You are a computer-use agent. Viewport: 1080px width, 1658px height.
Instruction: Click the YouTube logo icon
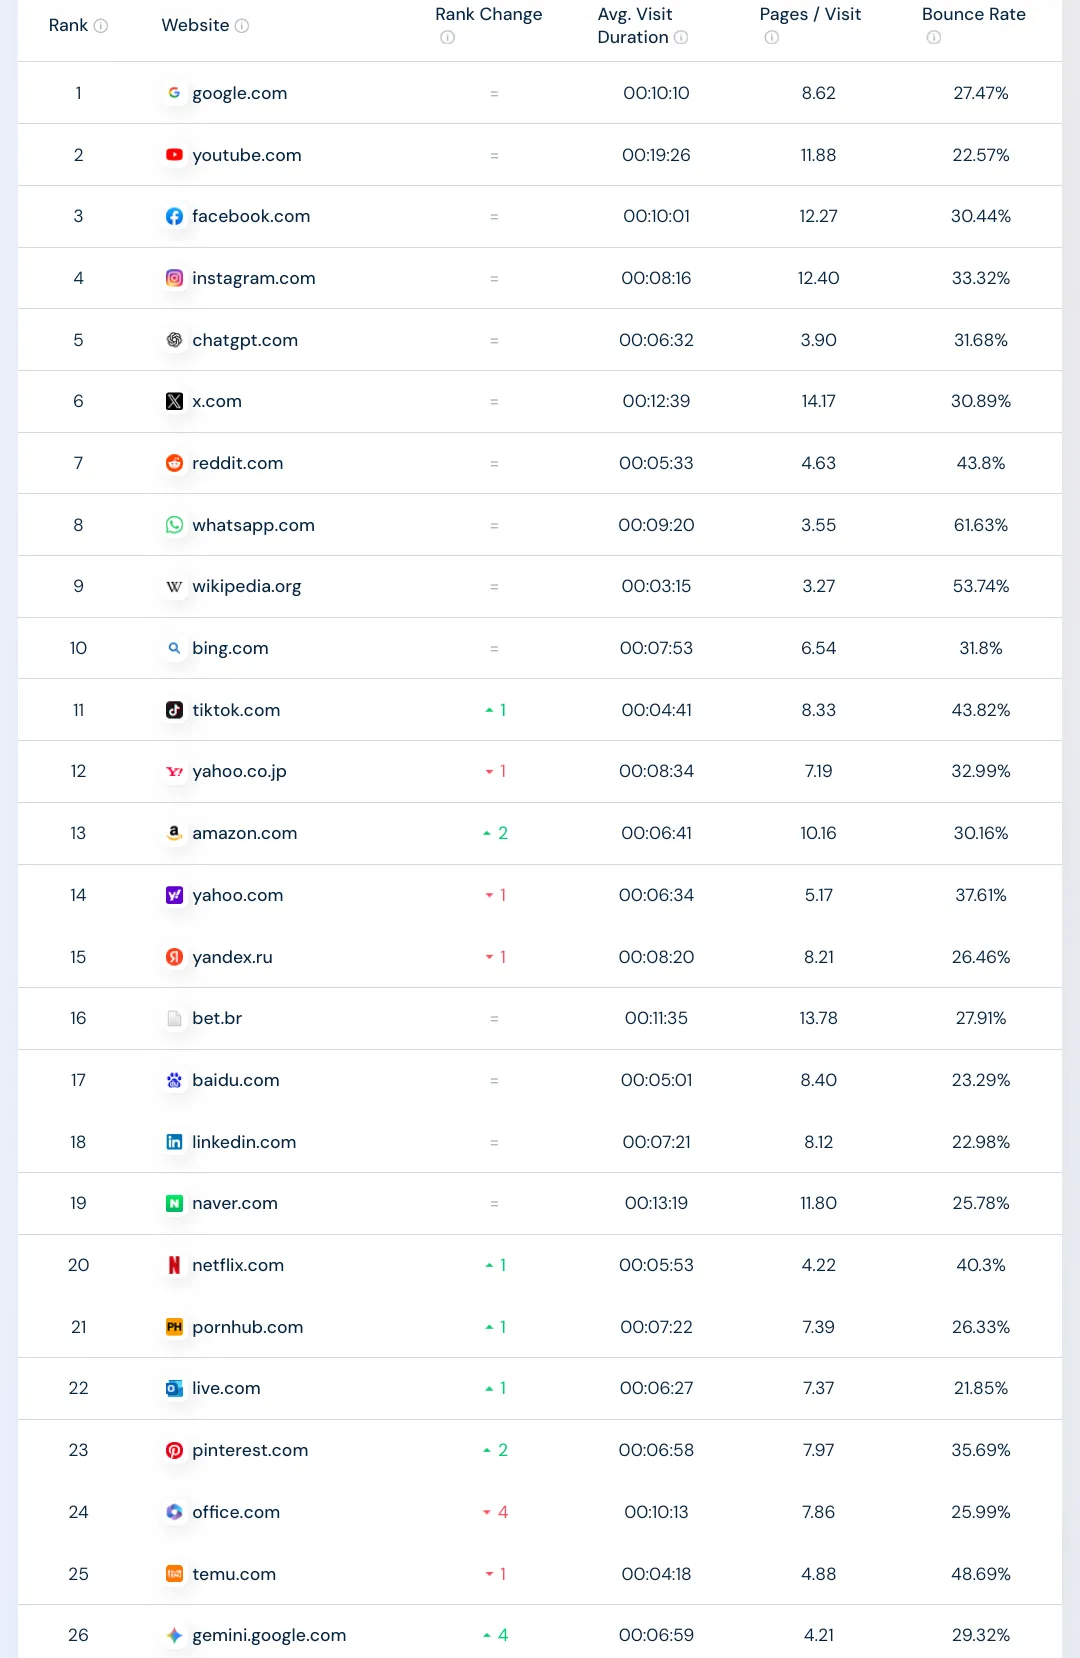coord(174,155)
